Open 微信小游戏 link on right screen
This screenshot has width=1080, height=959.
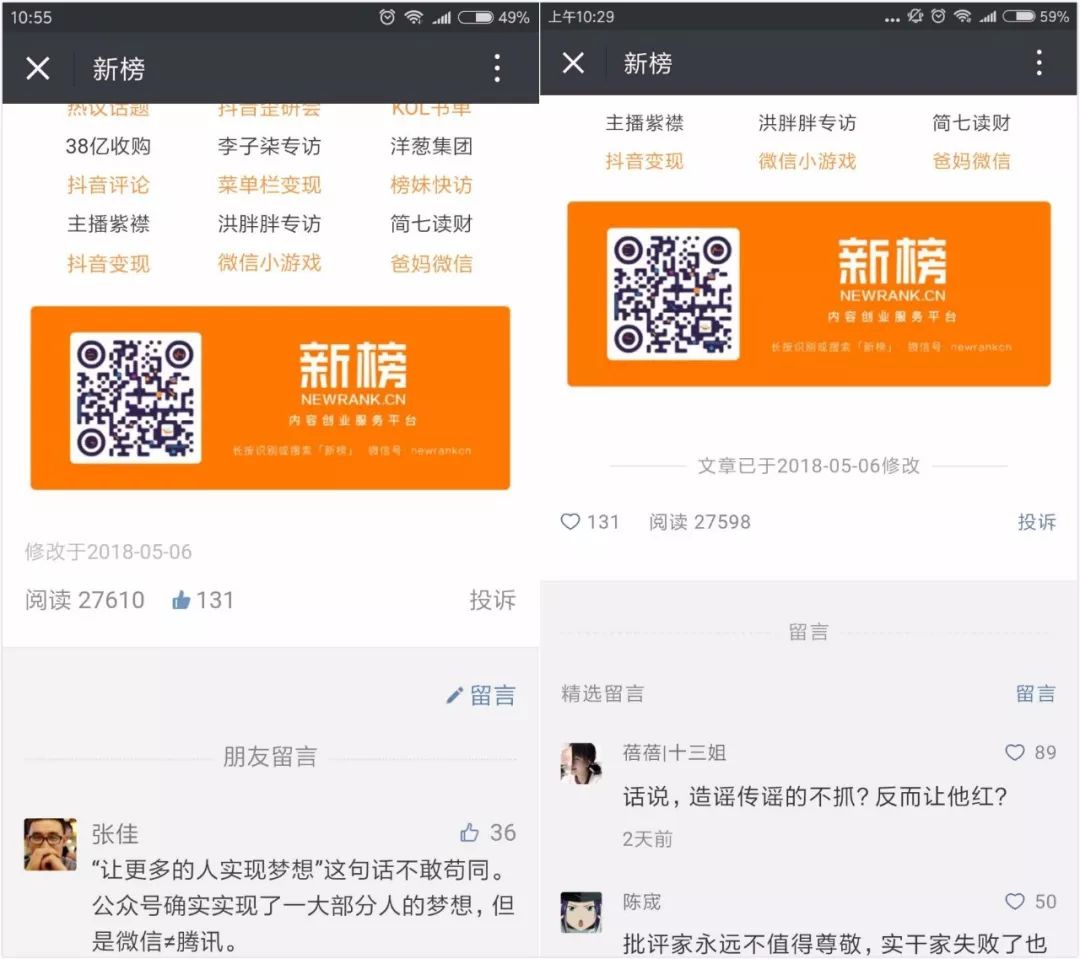click(807, 161)
